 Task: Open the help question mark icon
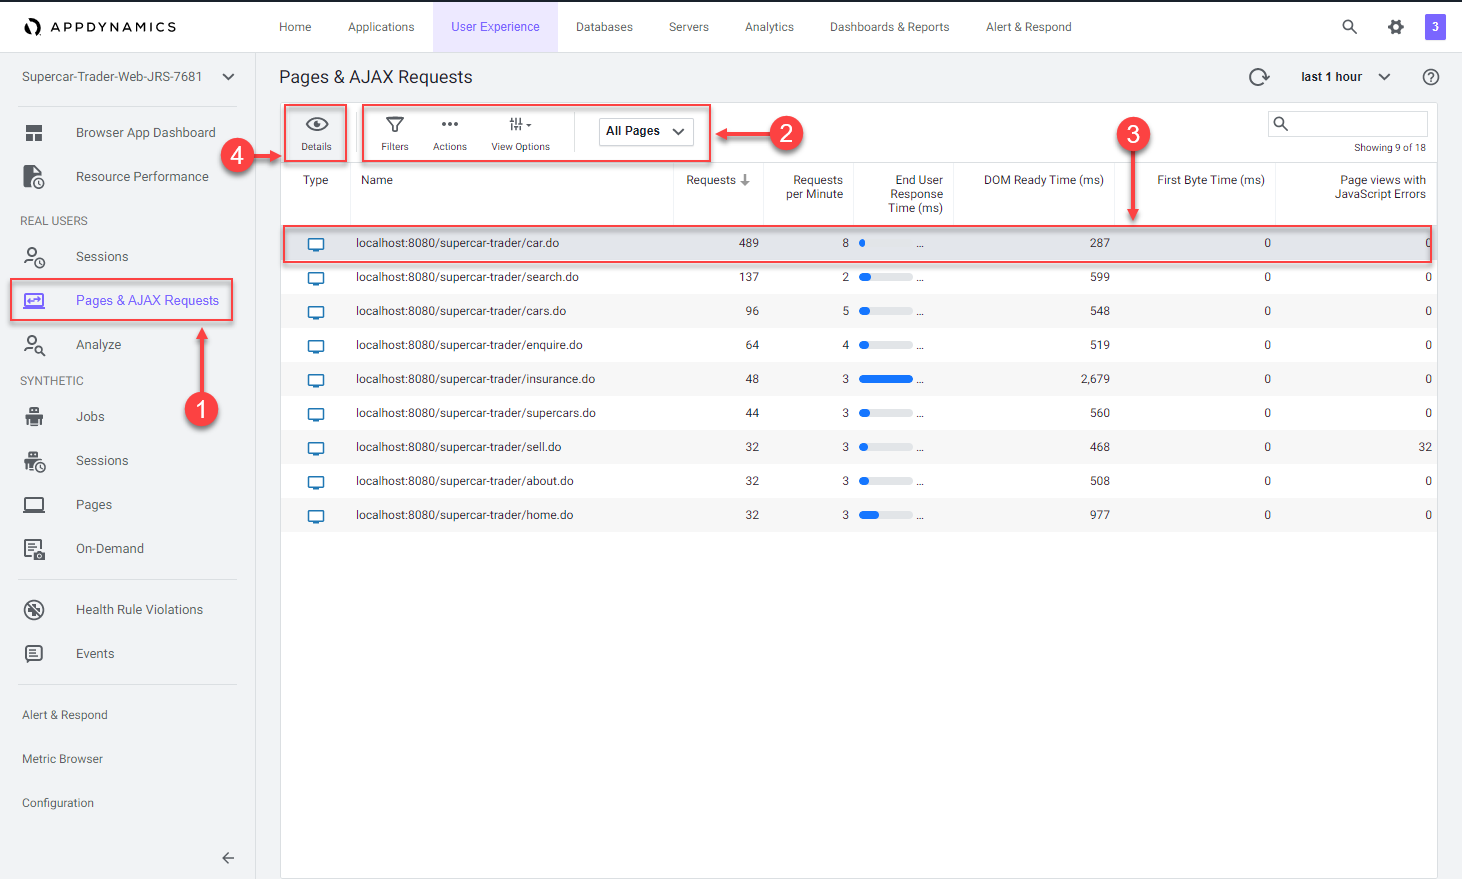[1431, 77]
